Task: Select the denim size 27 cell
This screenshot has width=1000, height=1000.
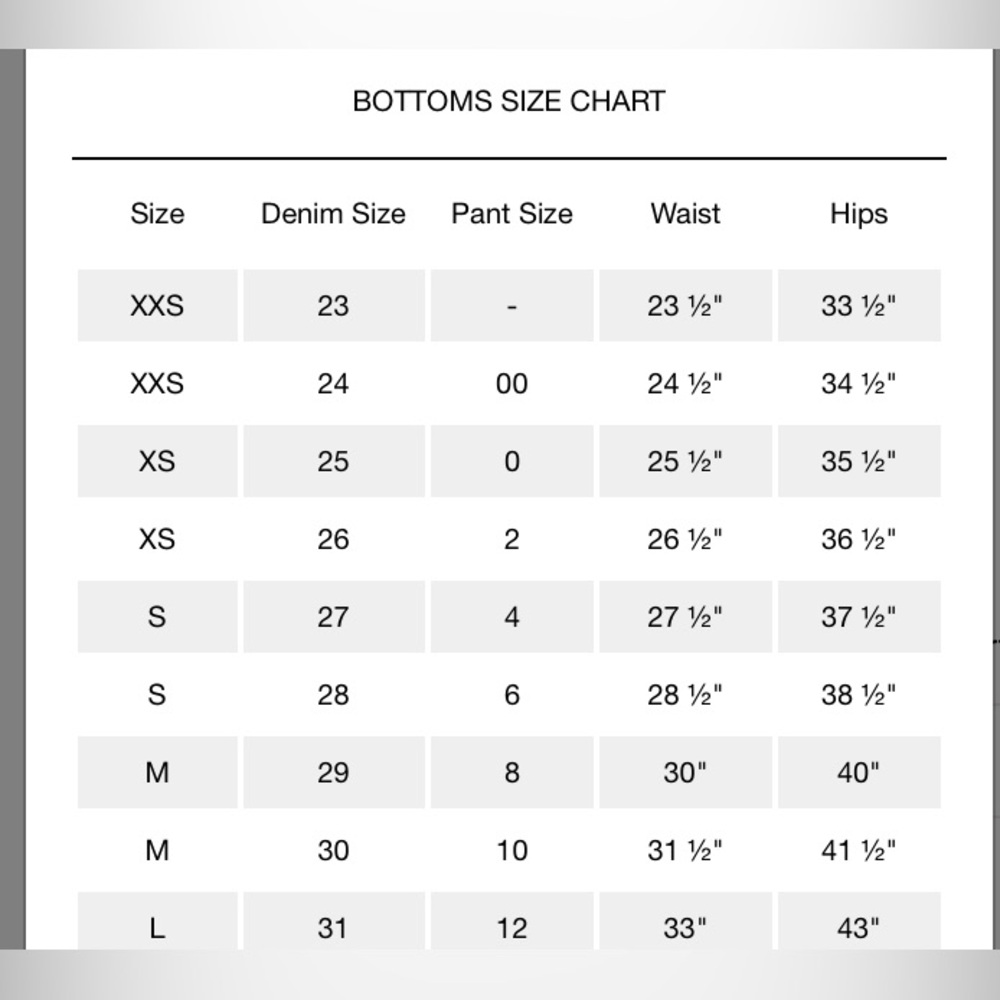Action: click(x=334, y=617)
